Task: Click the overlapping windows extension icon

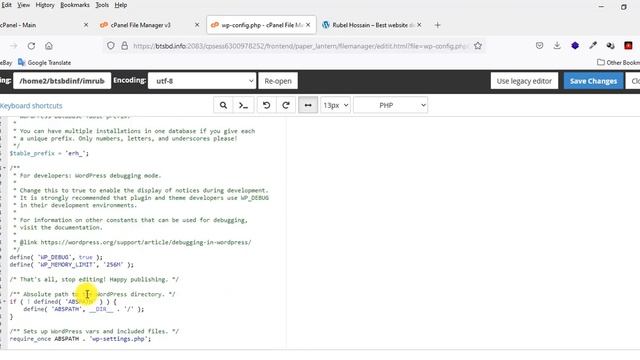Action: (x=610, y=46)
